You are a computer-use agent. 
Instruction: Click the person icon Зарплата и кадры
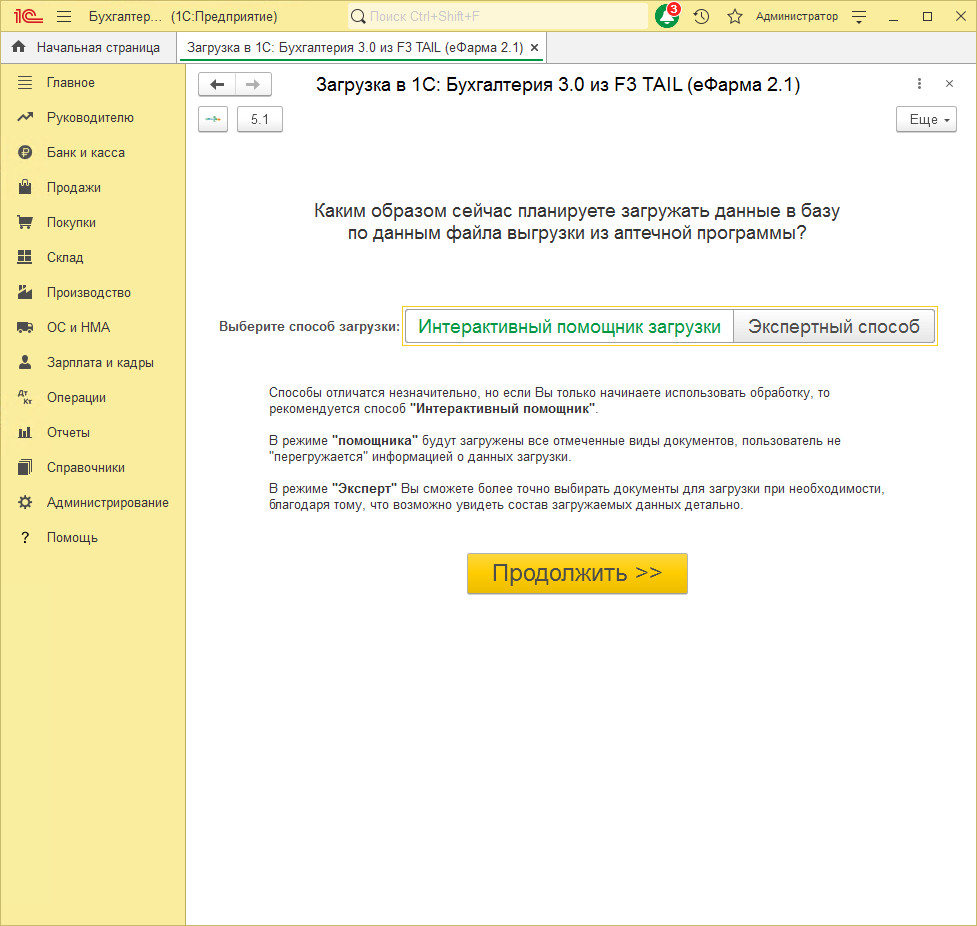[x=25, y=361]
